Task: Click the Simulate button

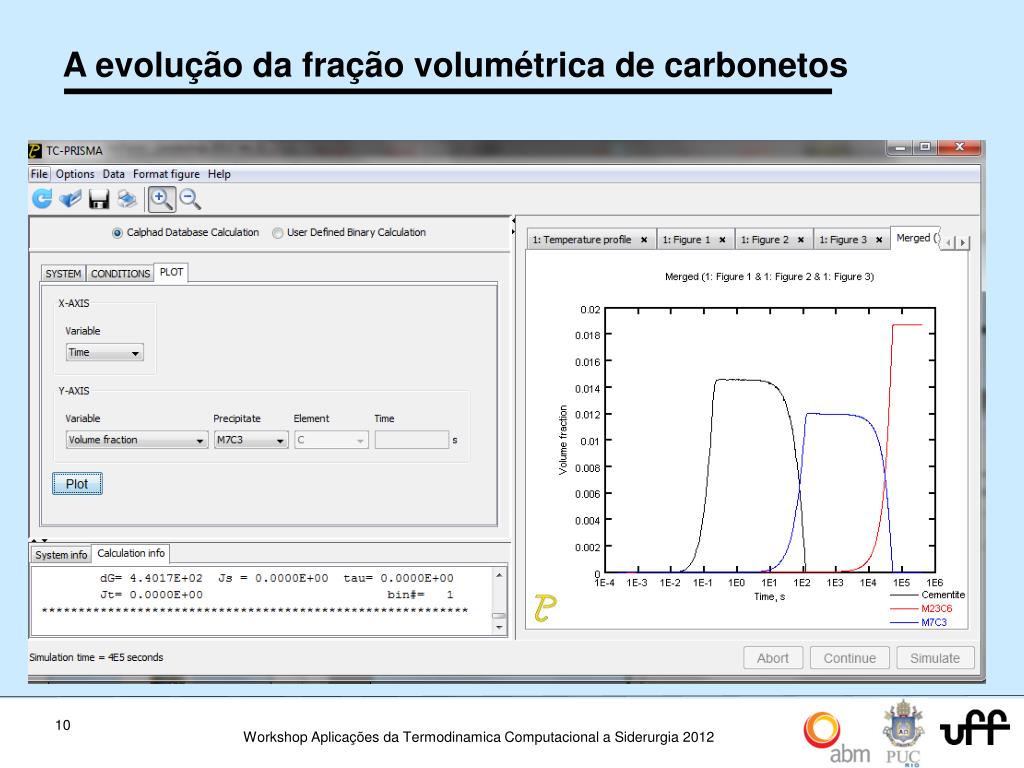Action: [935, 658]
